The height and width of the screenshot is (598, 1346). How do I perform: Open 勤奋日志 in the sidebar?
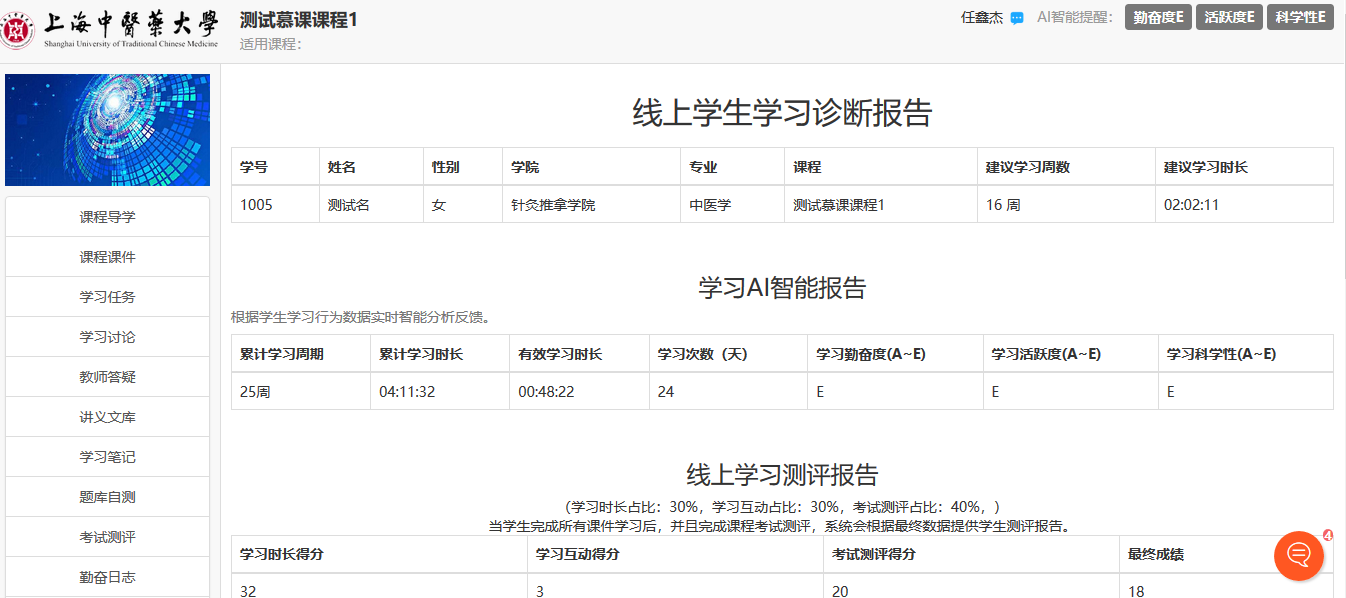[108, 577]
